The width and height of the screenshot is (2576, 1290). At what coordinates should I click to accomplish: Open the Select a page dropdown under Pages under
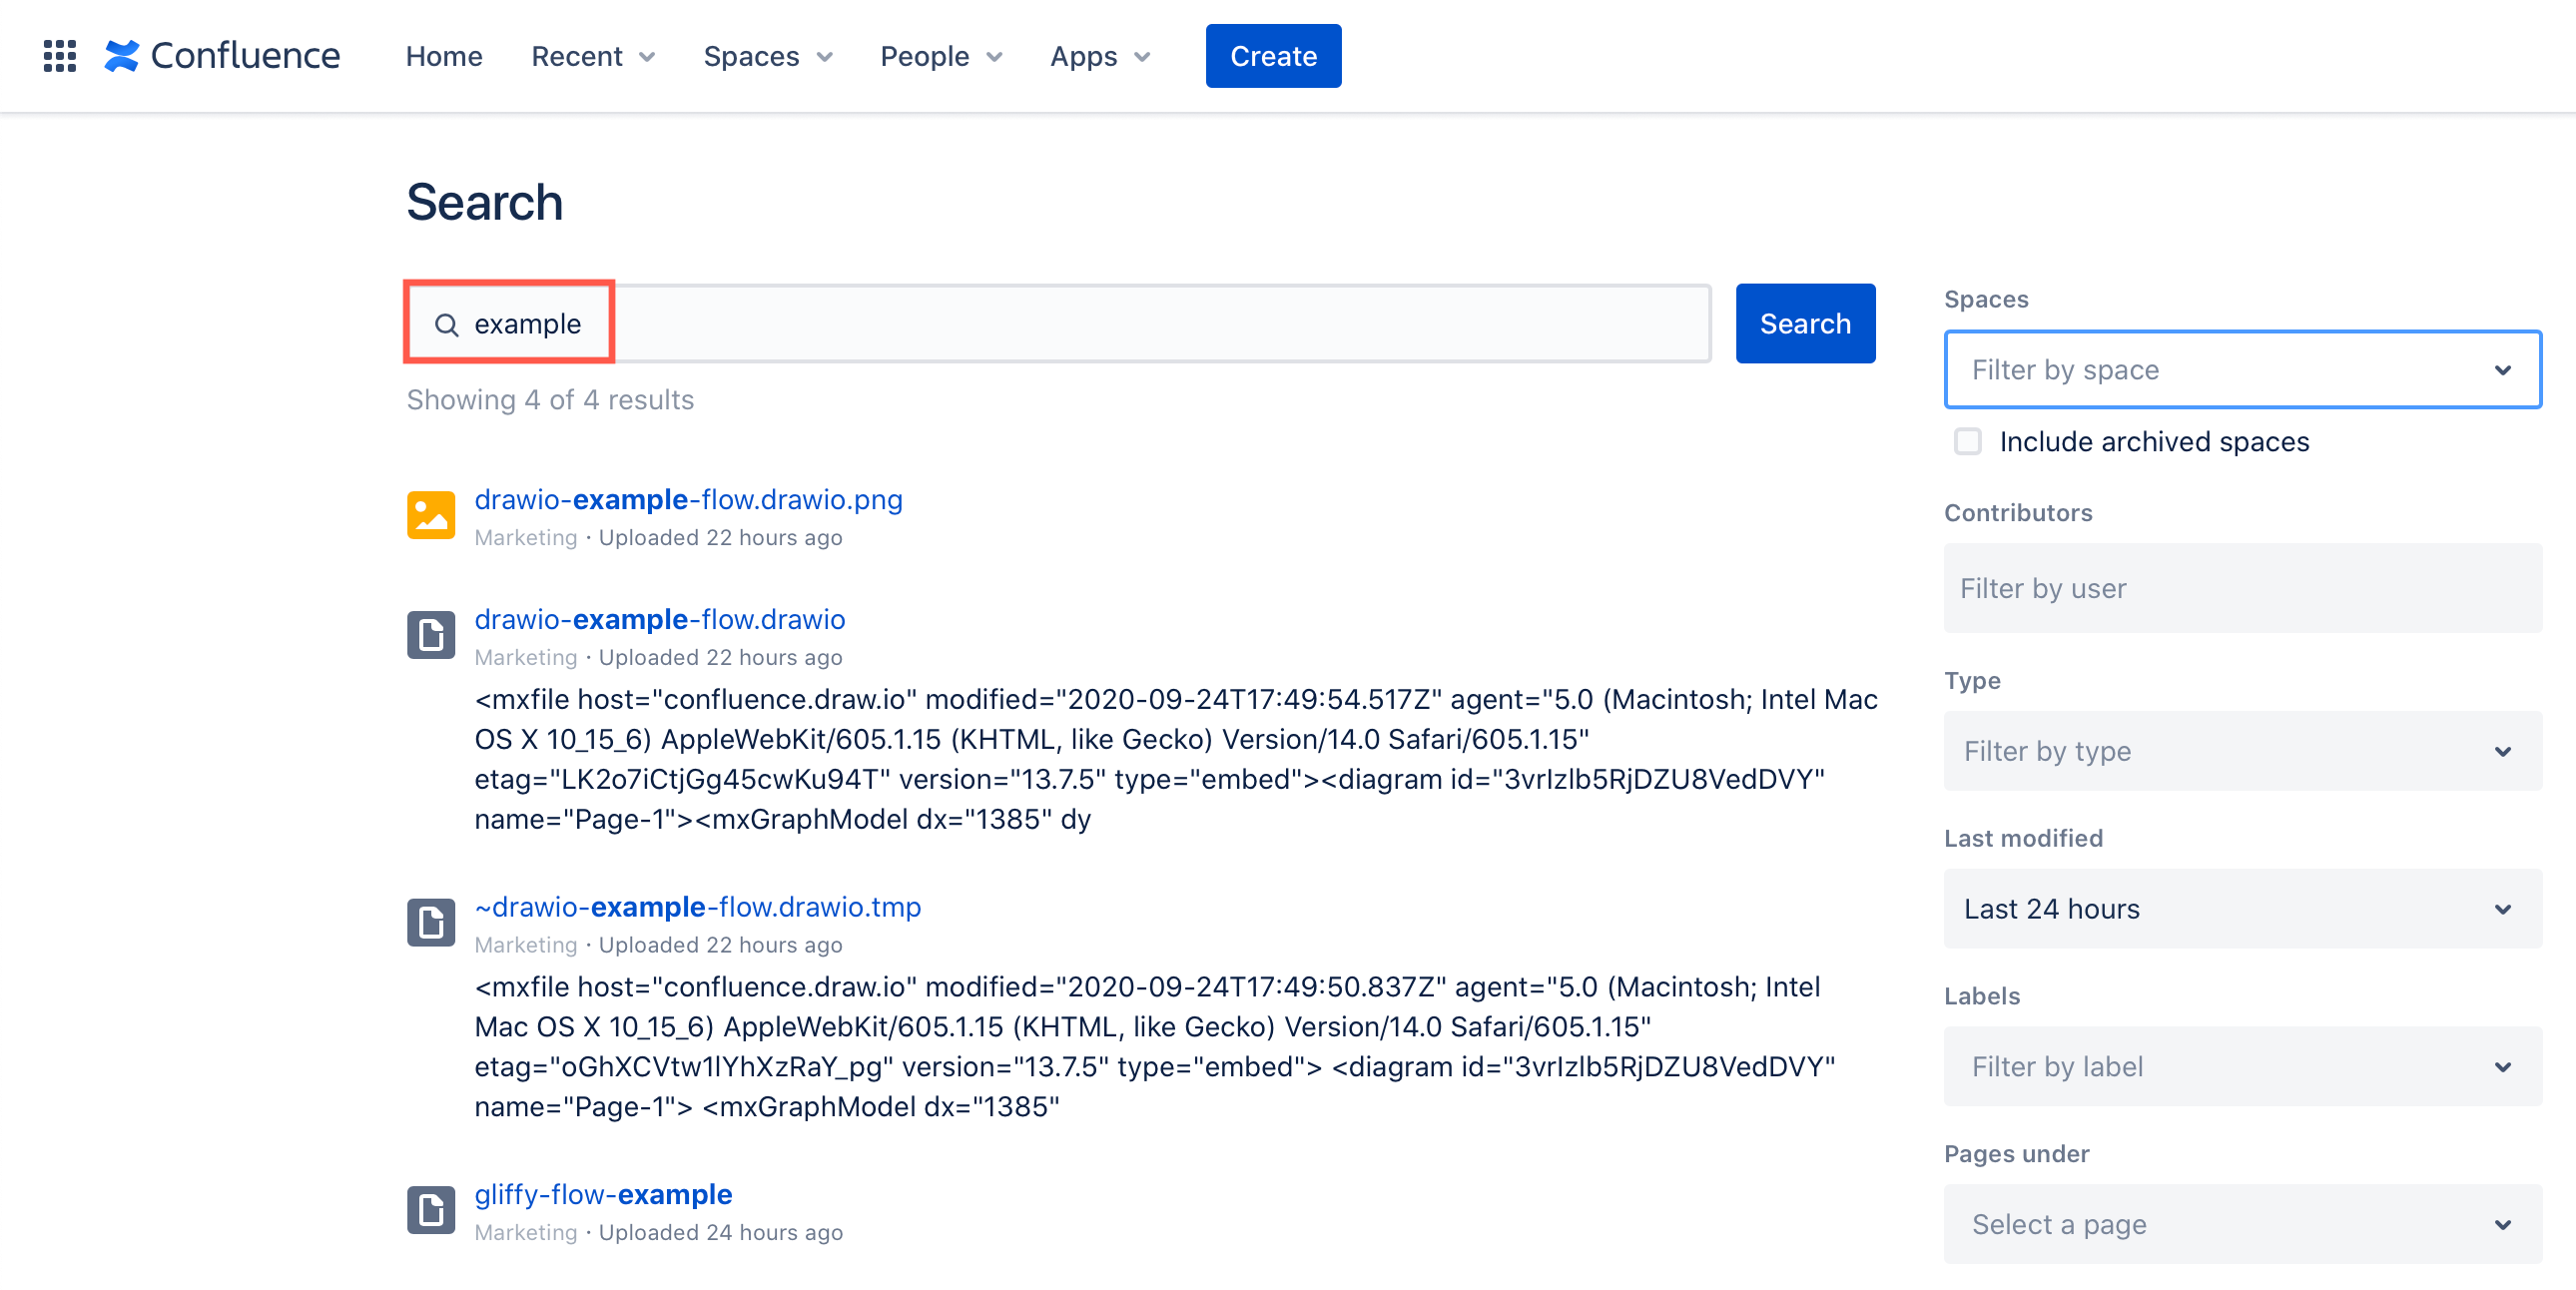tap(2242, 1223)
